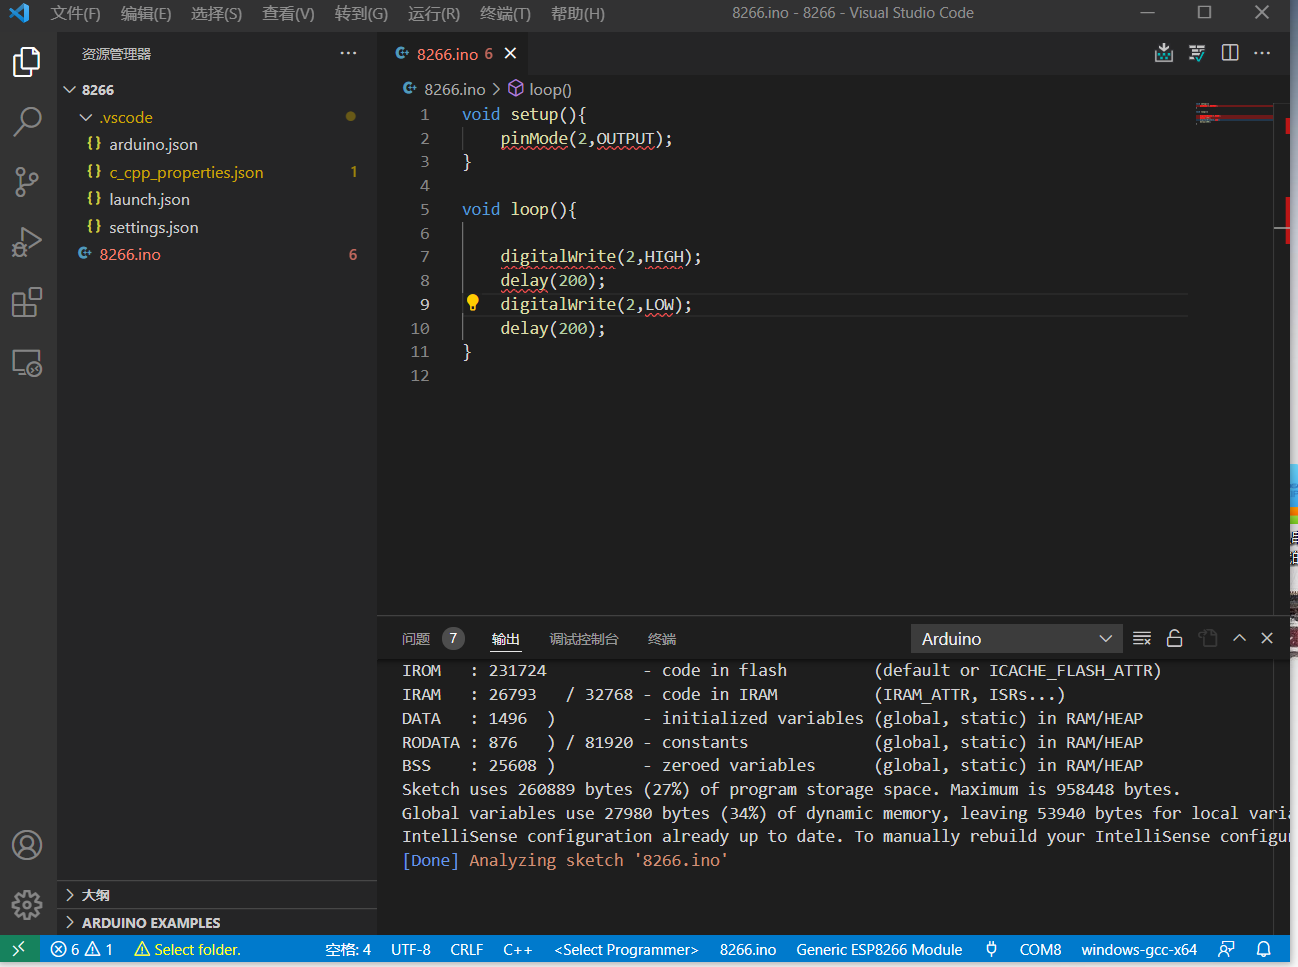Click Select folder warning in status bar
Screen dimensions: 1298x967
[x=187, y=949]
